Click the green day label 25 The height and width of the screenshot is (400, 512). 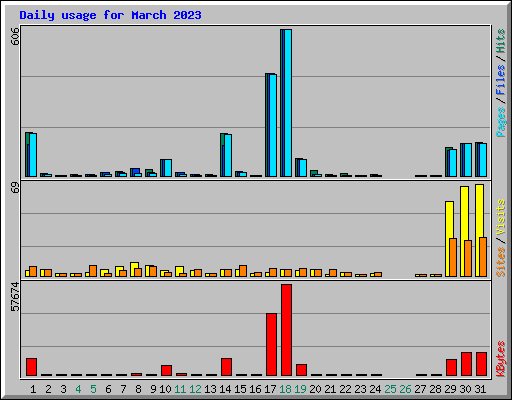(390, 389)
